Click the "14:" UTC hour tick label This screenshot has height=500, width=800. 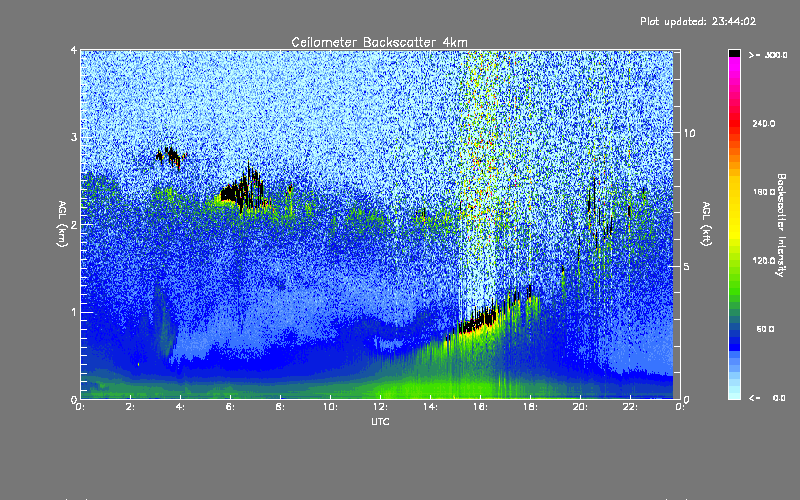pyautogui.click(x=430, y=407)
